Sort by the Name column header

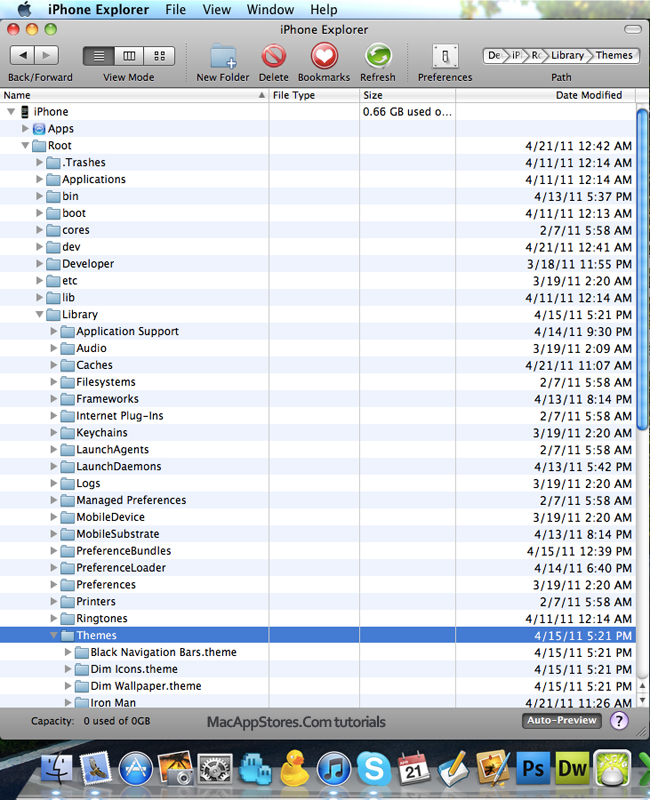134,95
